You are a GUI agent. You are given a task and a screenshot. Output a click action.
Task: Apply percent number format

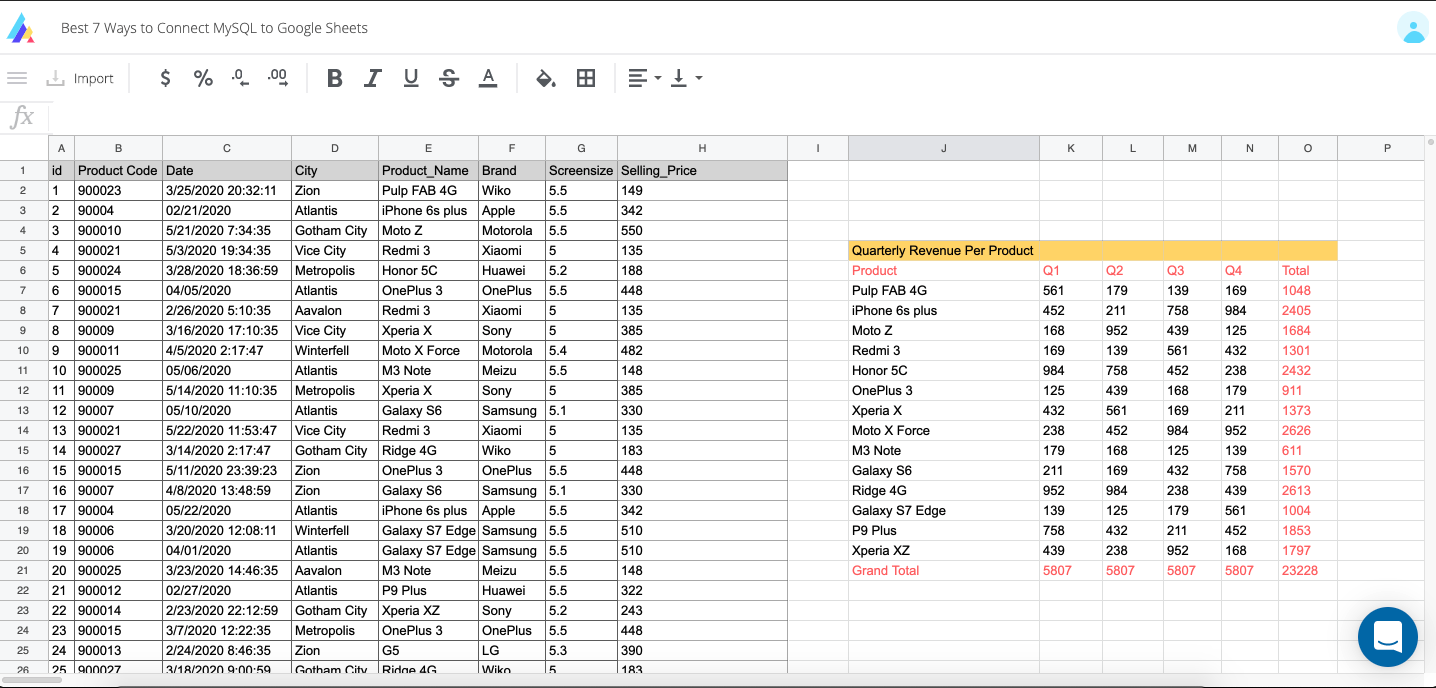point(203,78)
